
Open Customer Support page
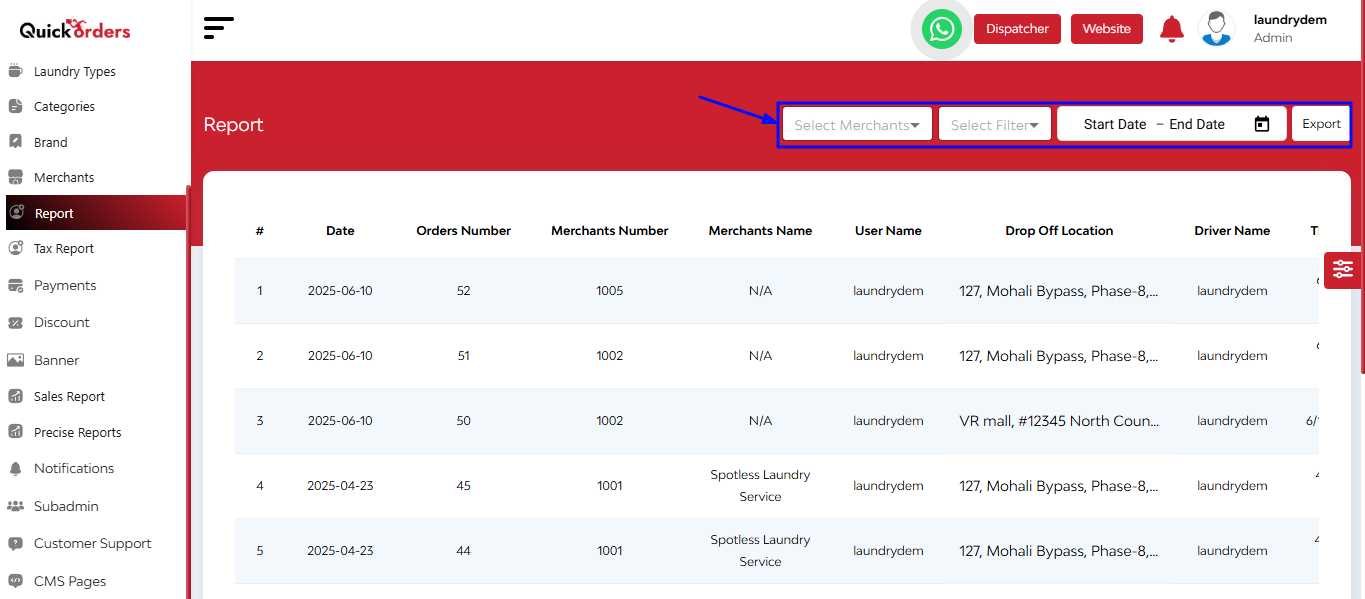tap(93, 543)
